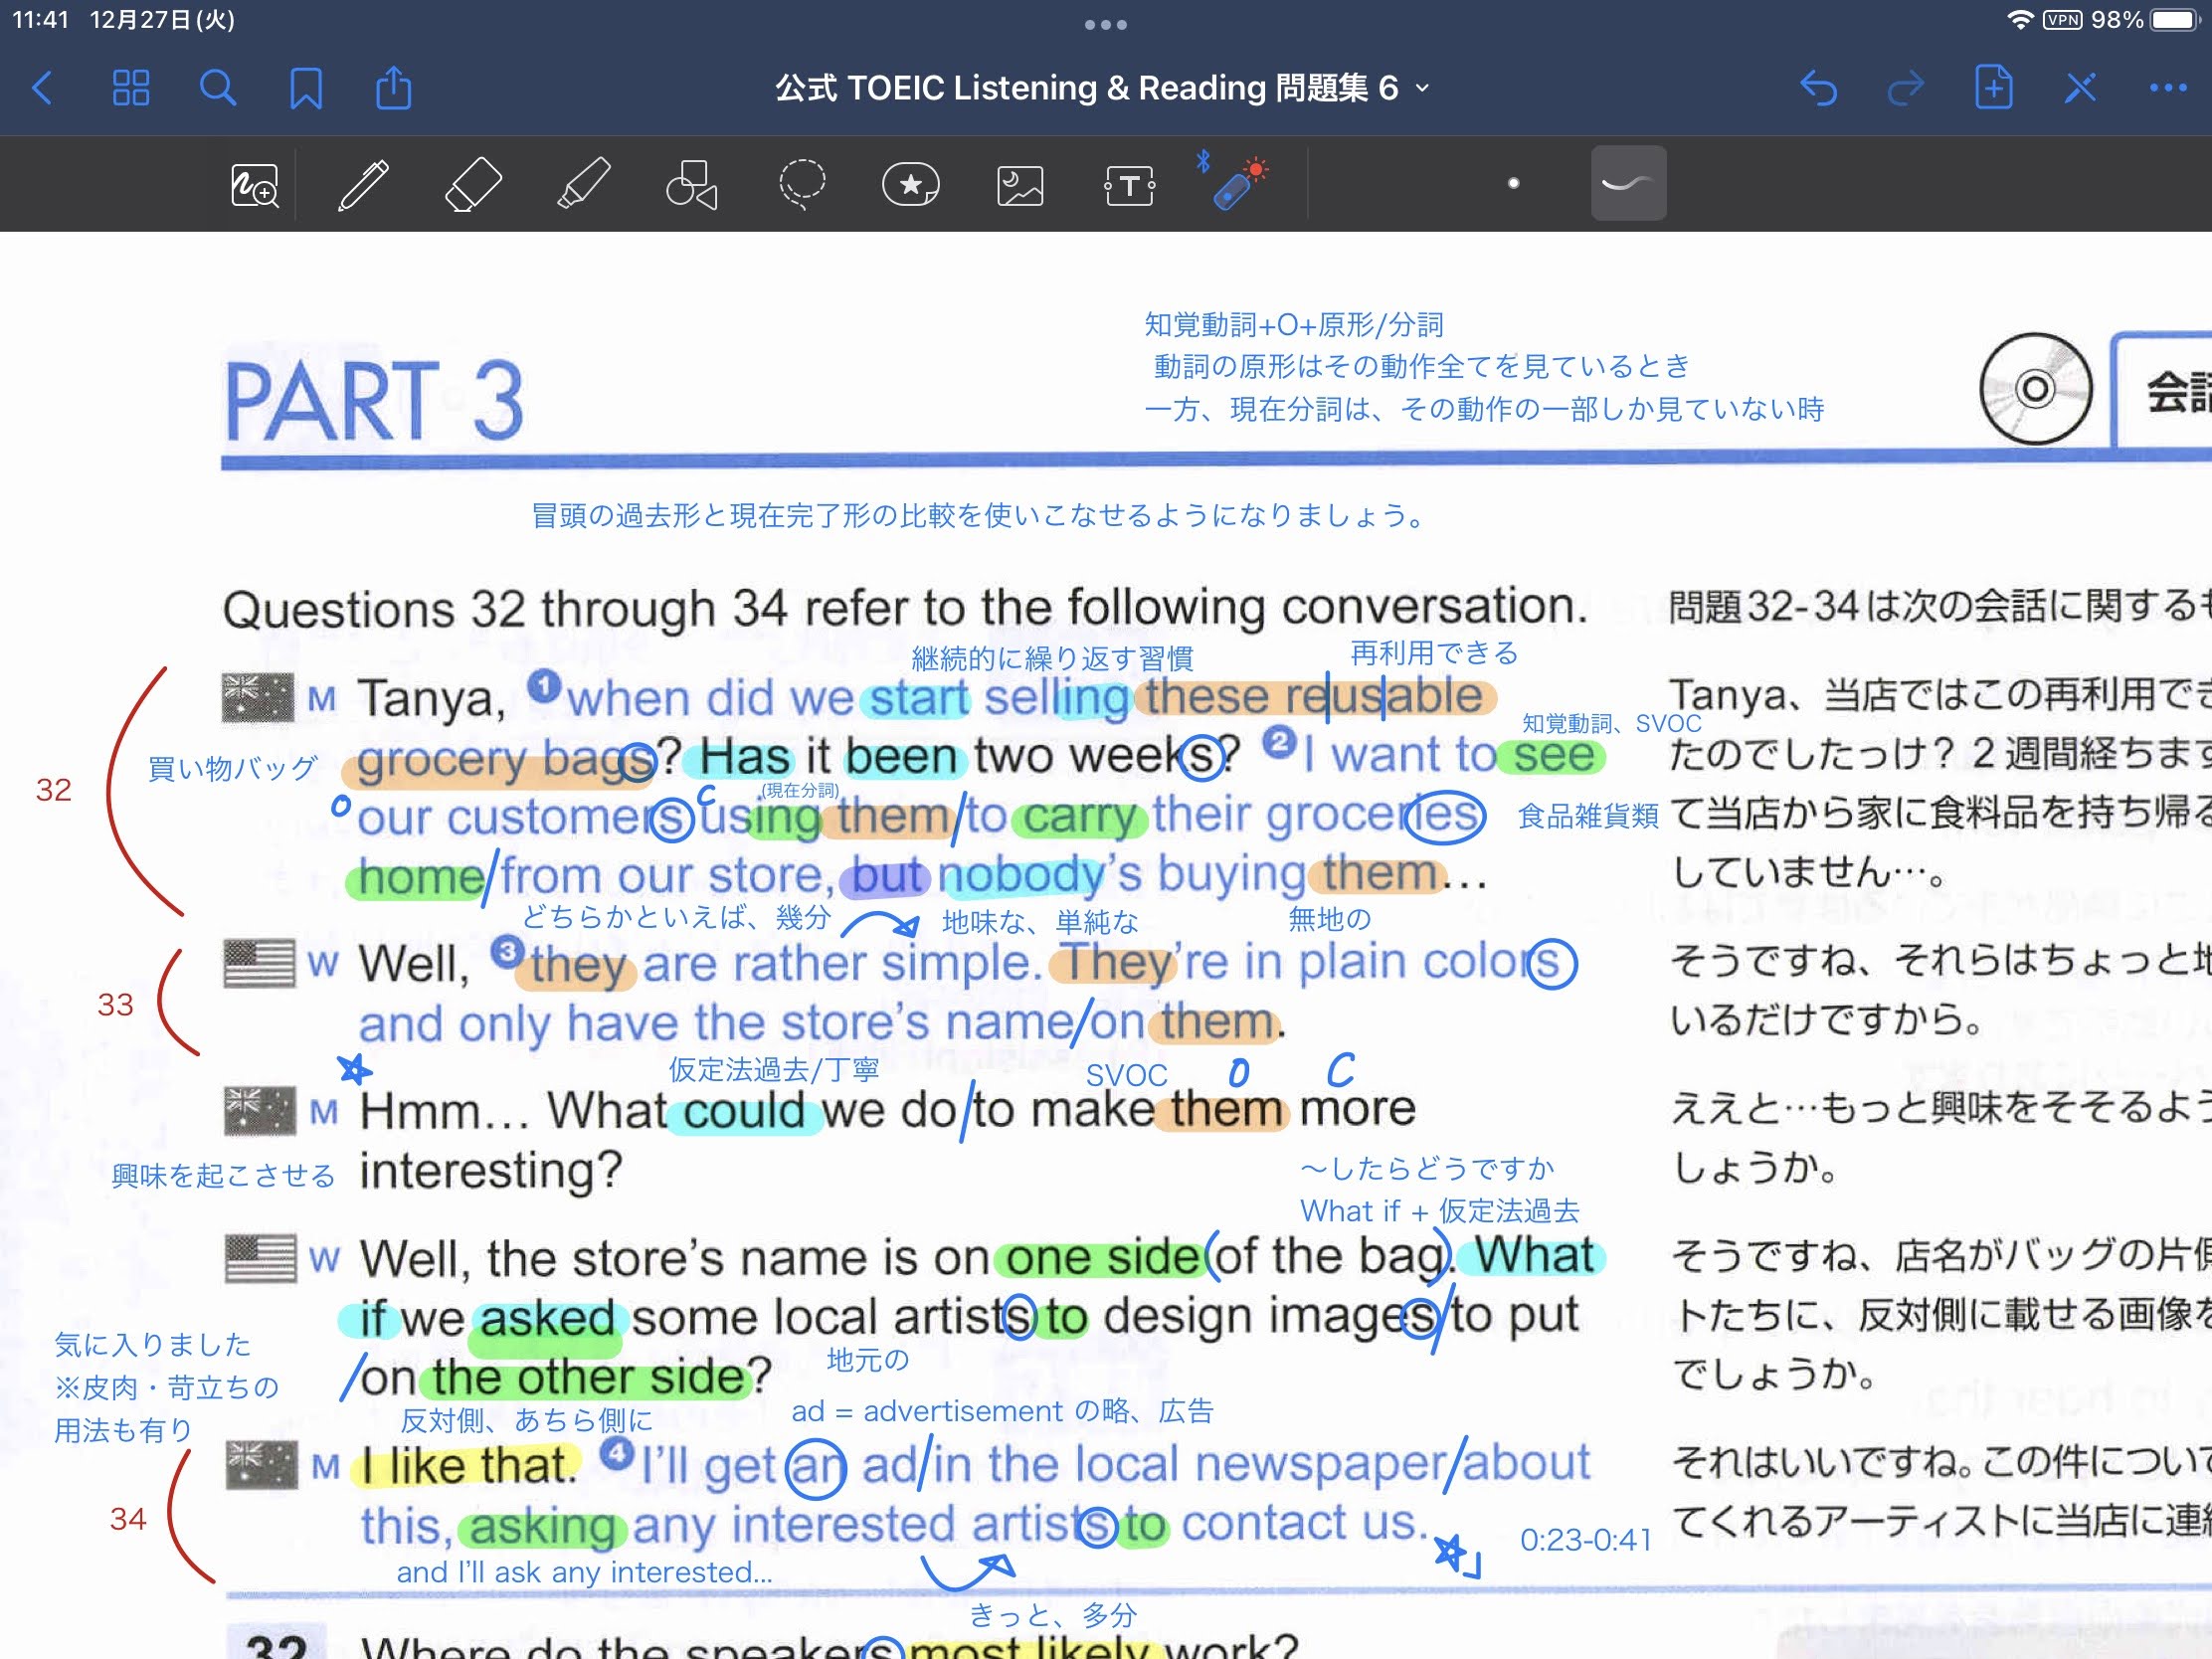Open the three-dot More options menu
2212x1659 pixels.
tap(2167, 89)
